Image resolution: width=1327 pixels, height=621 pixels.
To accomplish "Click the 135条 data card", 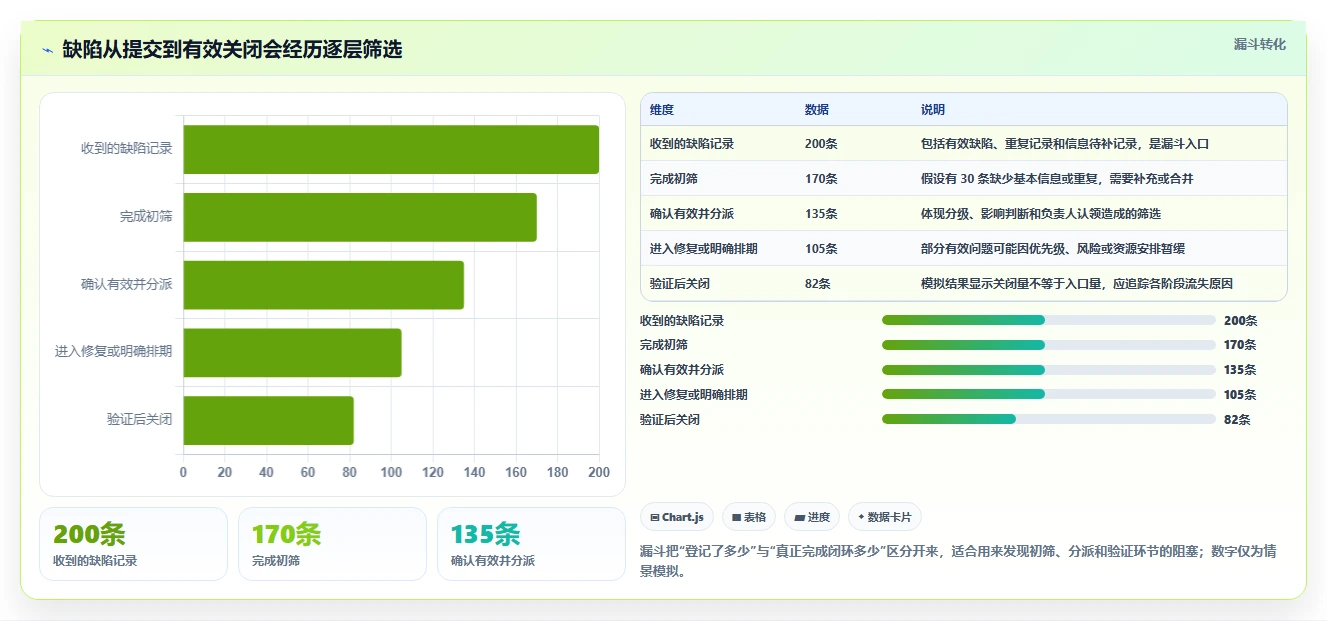I will tap(531, 544).
